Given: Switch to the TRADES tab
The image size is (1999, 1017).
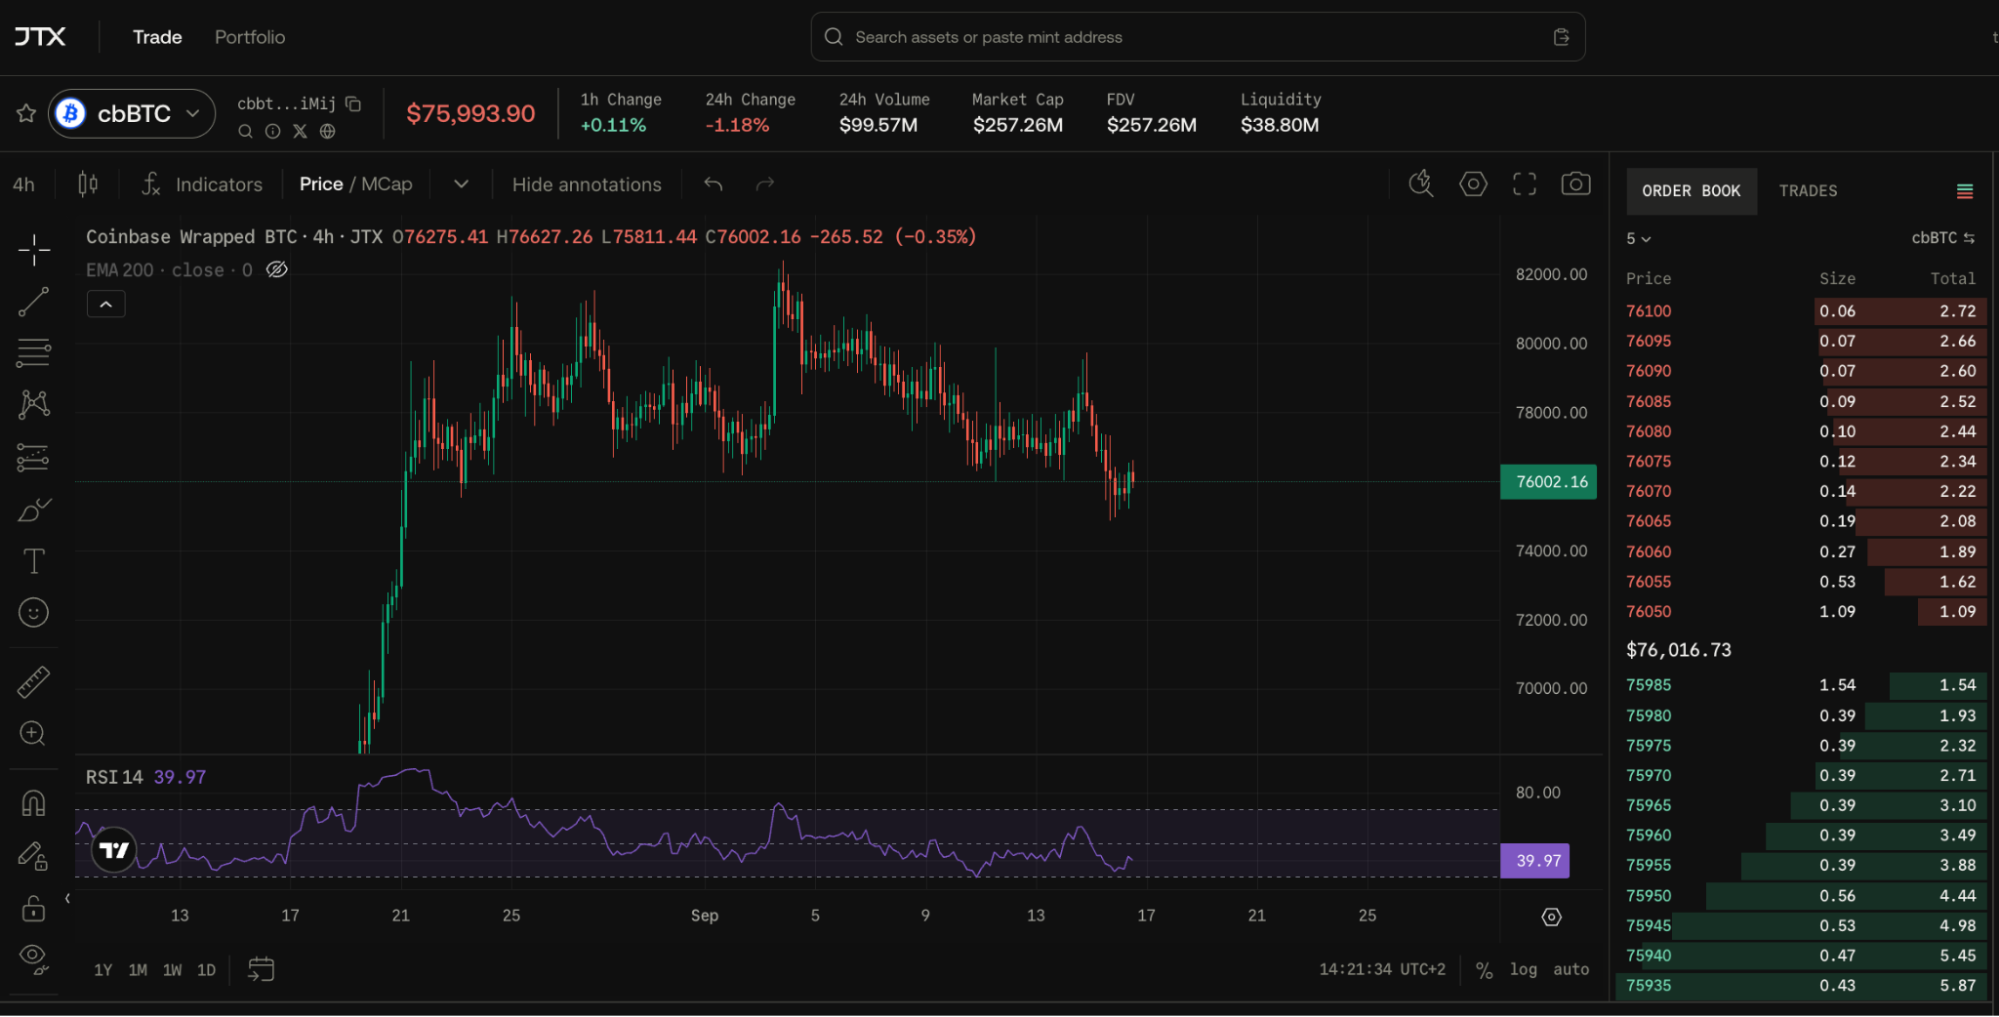Looking at the screenshot, I should tap(1808, 191).
